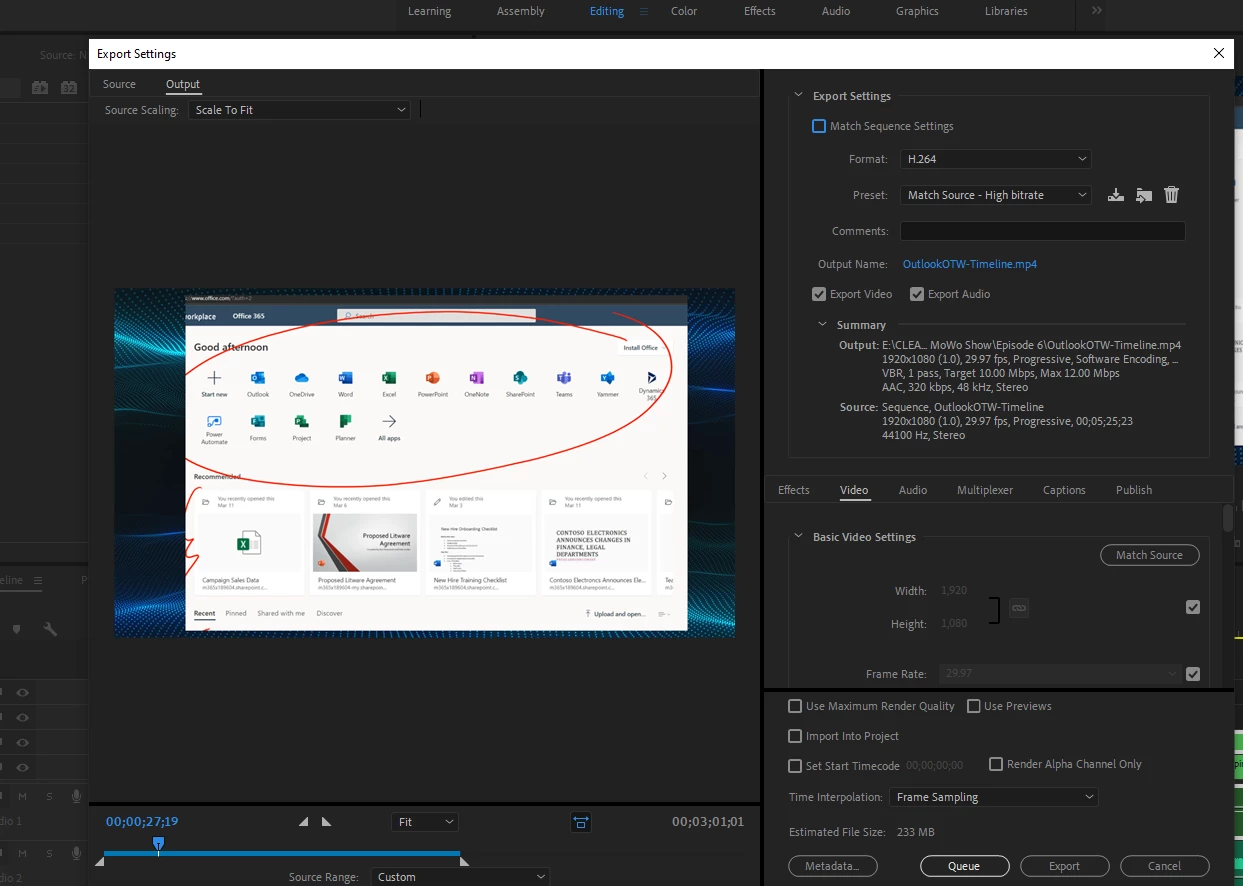Viewport: 1243px width, 886px height.
Task: Open the Format dropdown showing H.264
Action: [996, 159]
